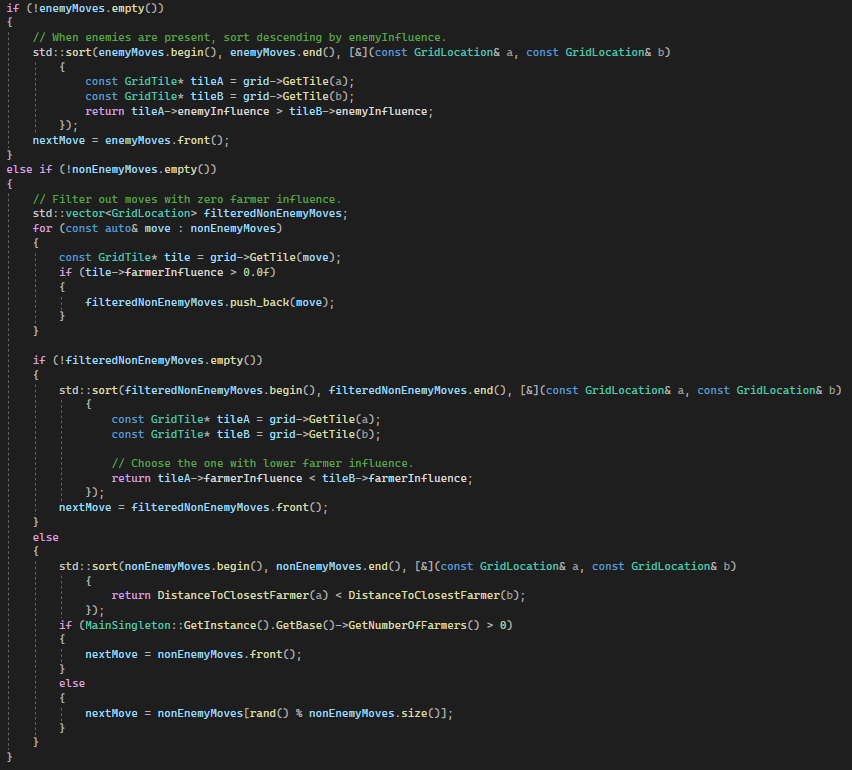
Task: Click the 'else' before the rand() assignment
Action: pyautogui.click(x=72, y=684)
